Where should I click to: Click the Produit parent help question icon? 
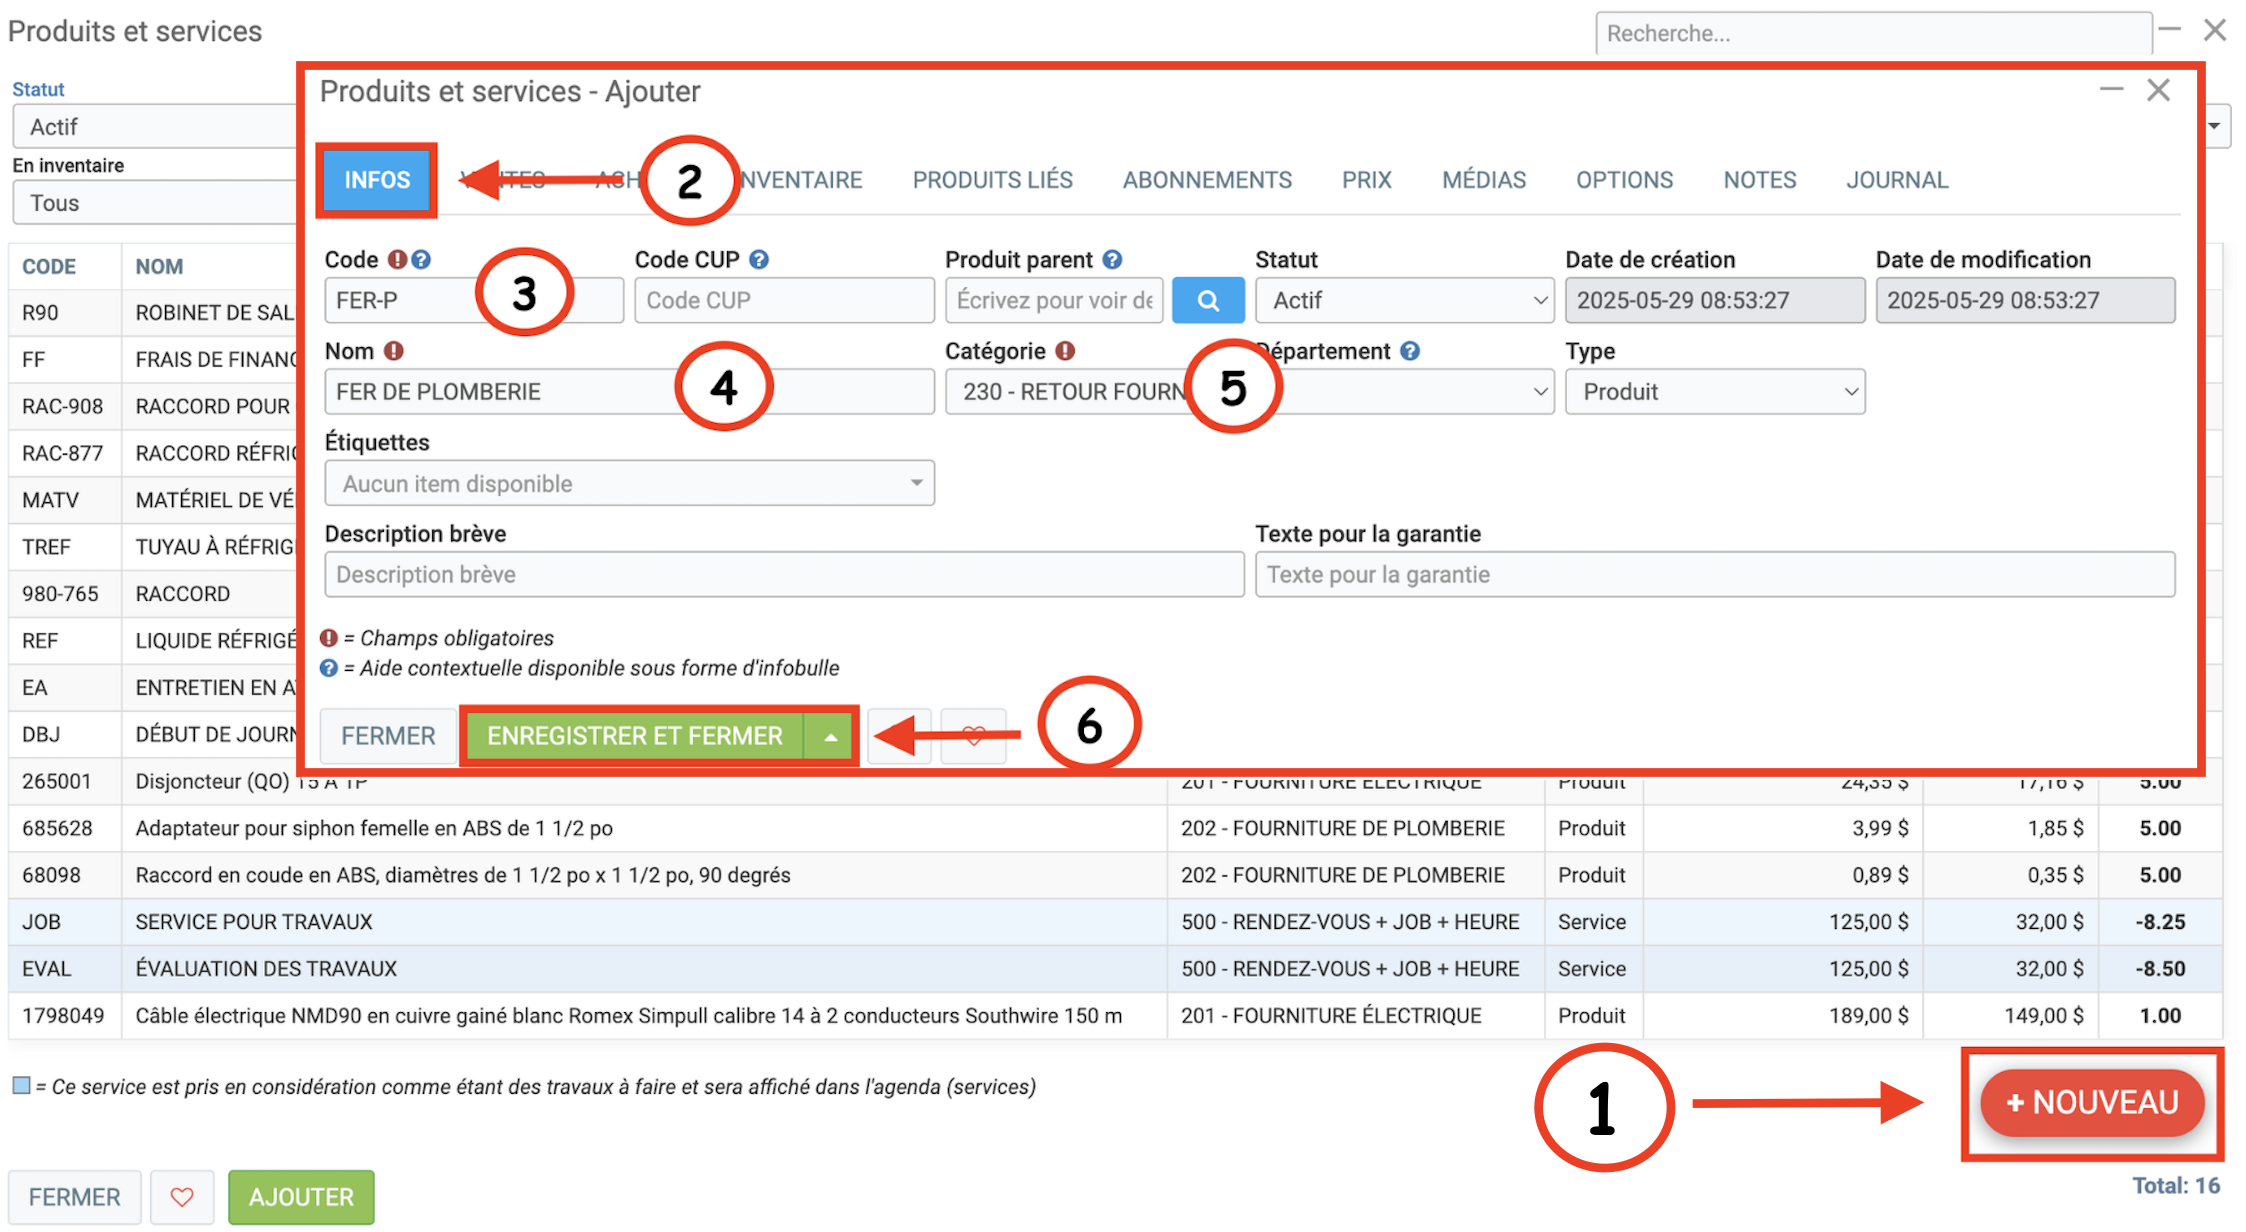pos(1112,260)
